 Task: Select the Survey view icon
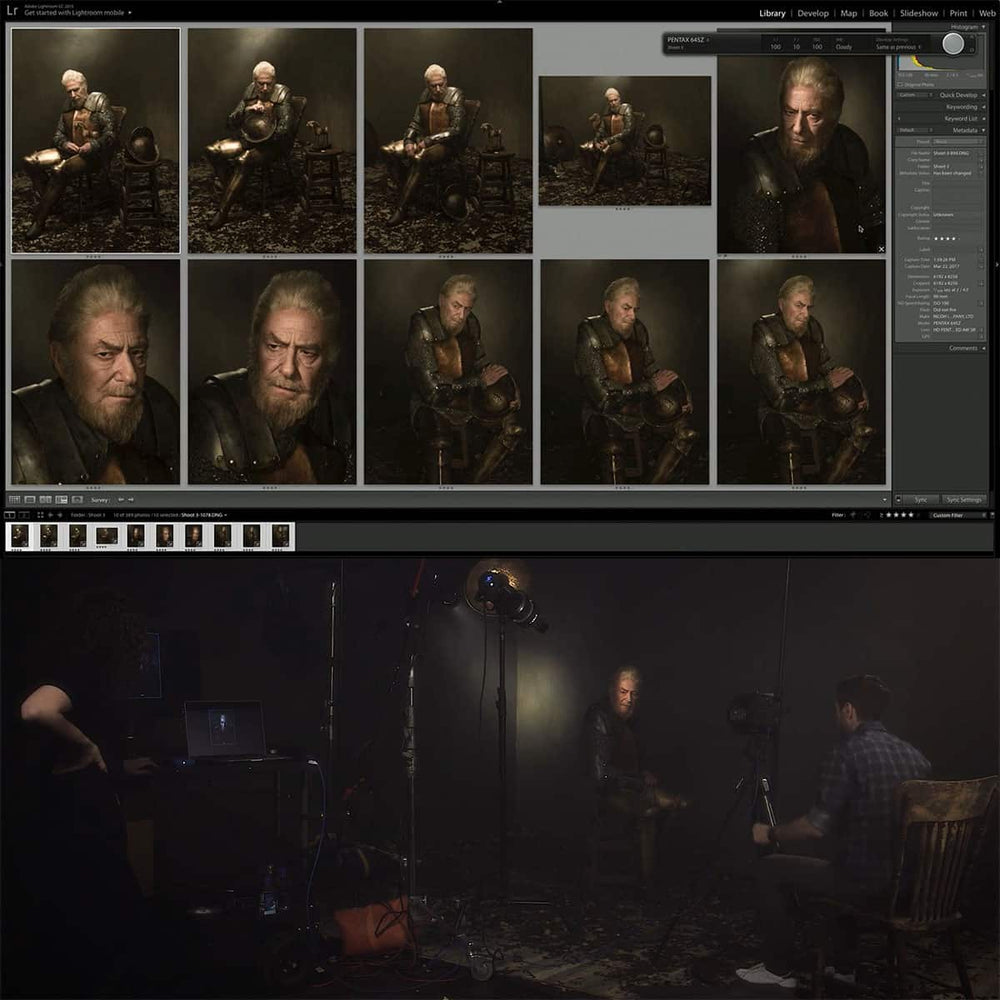pos(60,499)
